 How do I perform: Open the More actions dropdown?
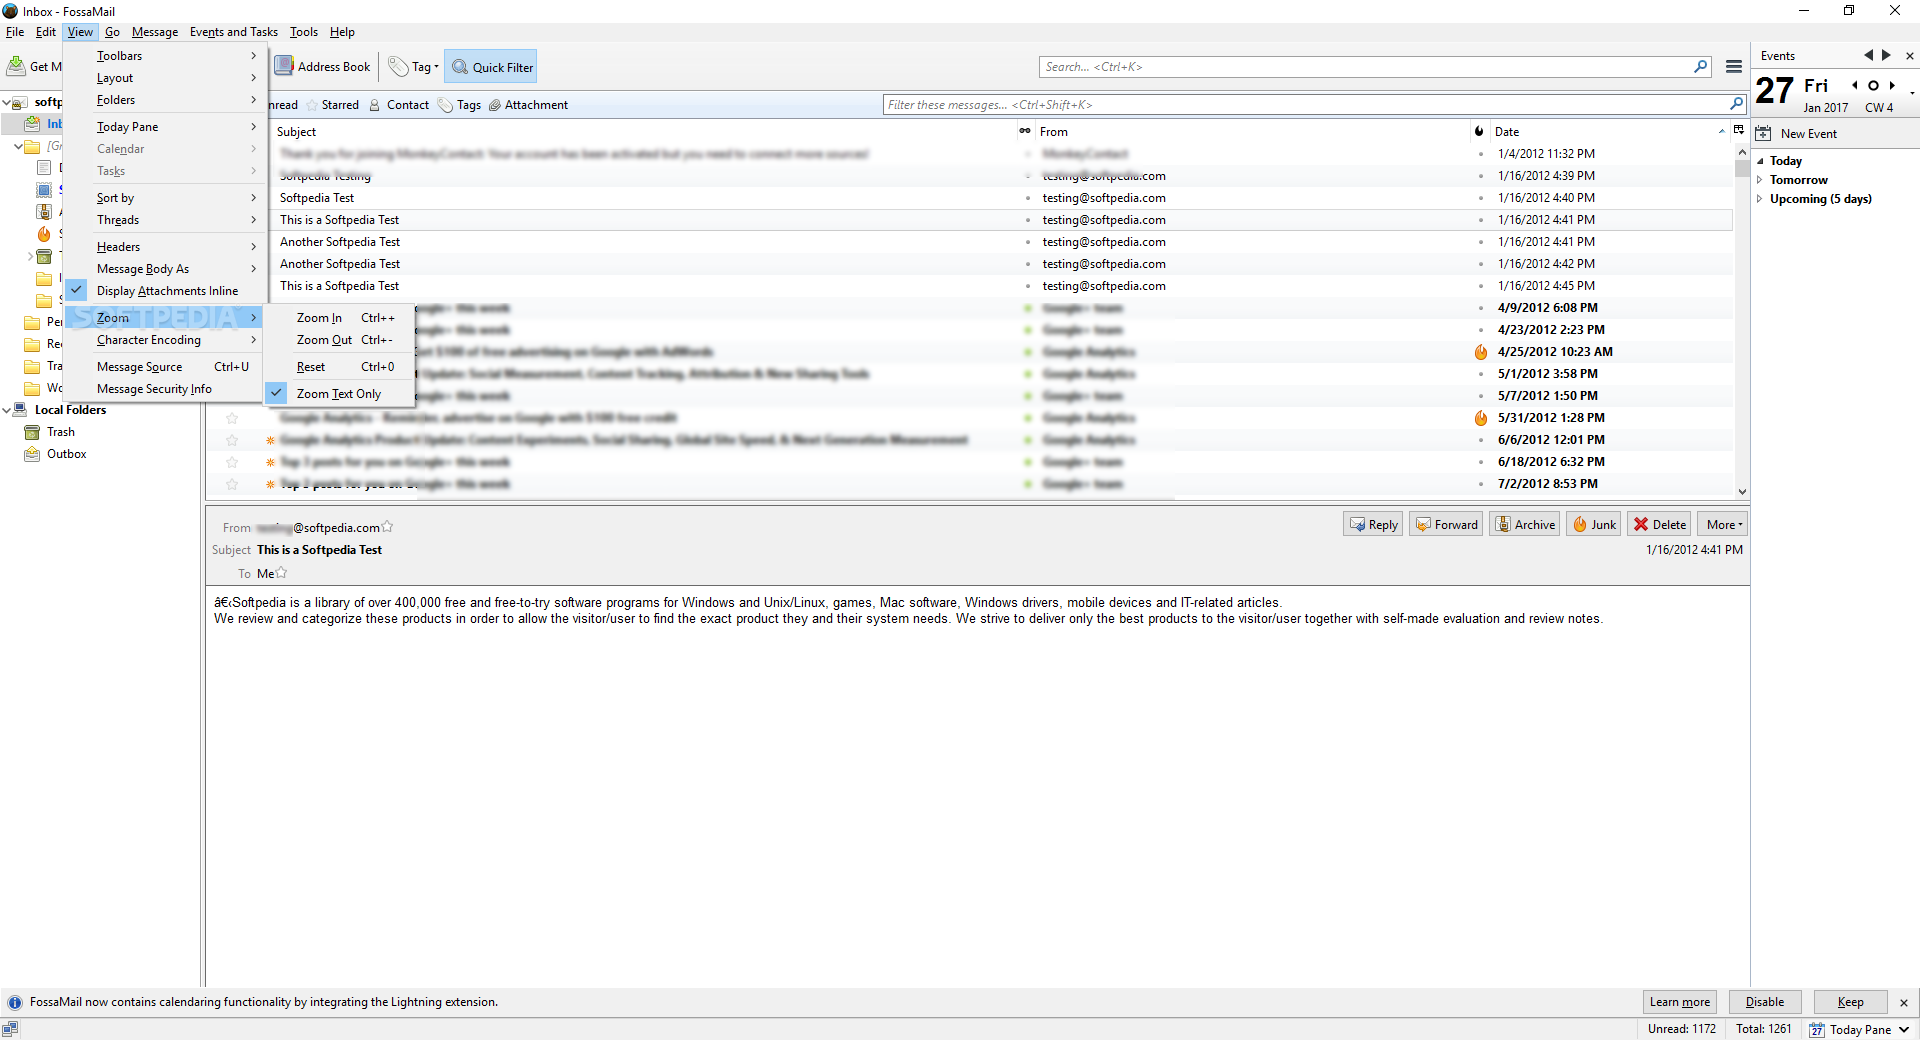pos(1723,524)
